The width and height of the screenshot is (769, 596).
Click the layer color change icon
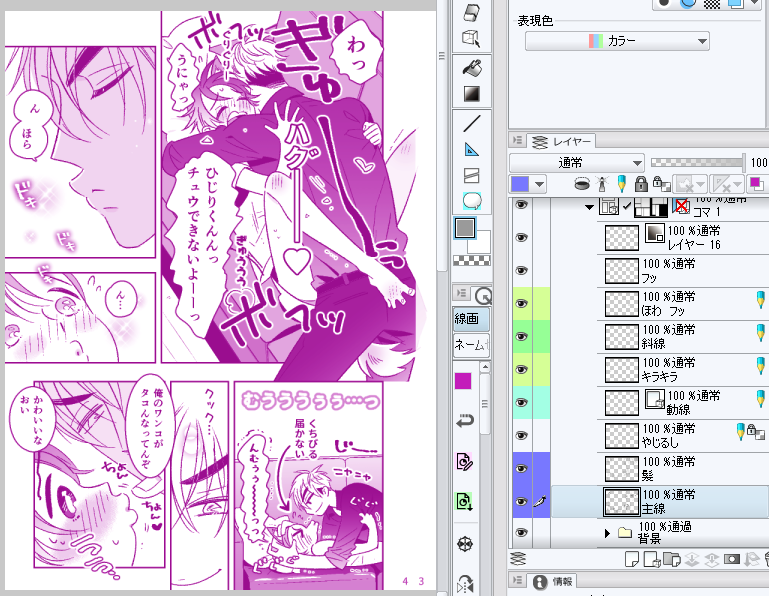pyautogui.click(x=755, y=184)
